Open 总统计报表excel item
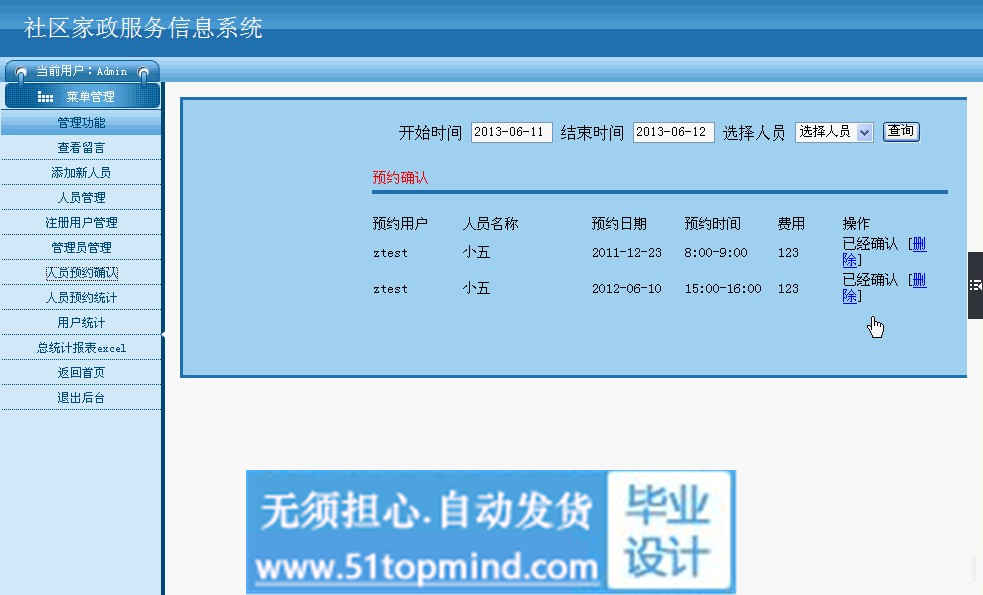The height and width of the screenshot is (595, 983). pyautogui.click(x=81, y=348)
